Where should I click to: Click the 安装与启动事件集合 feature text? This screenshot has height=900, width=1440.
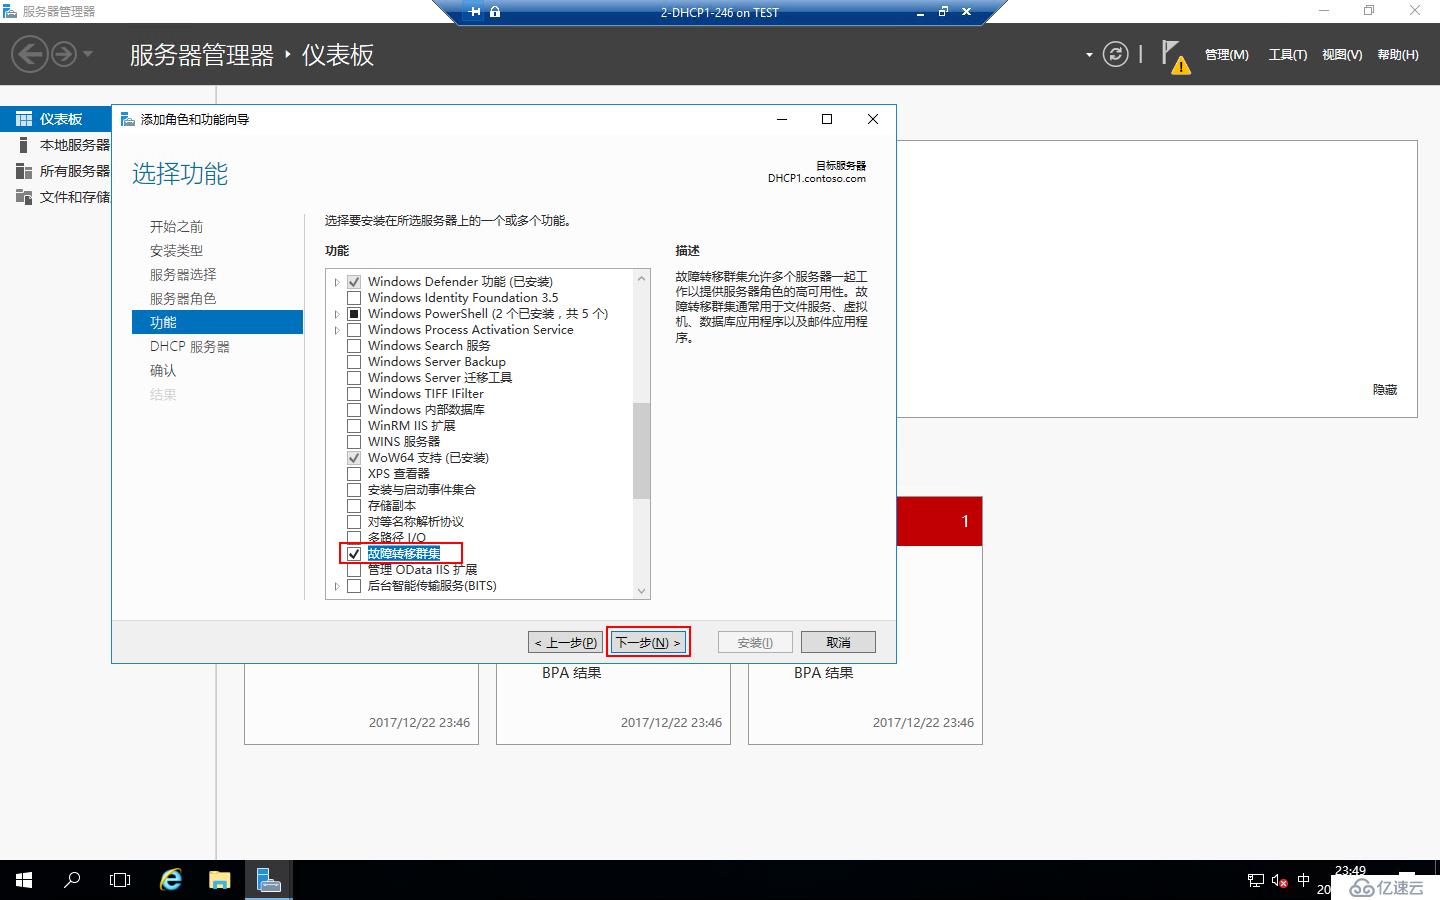(x=422, y=490)
